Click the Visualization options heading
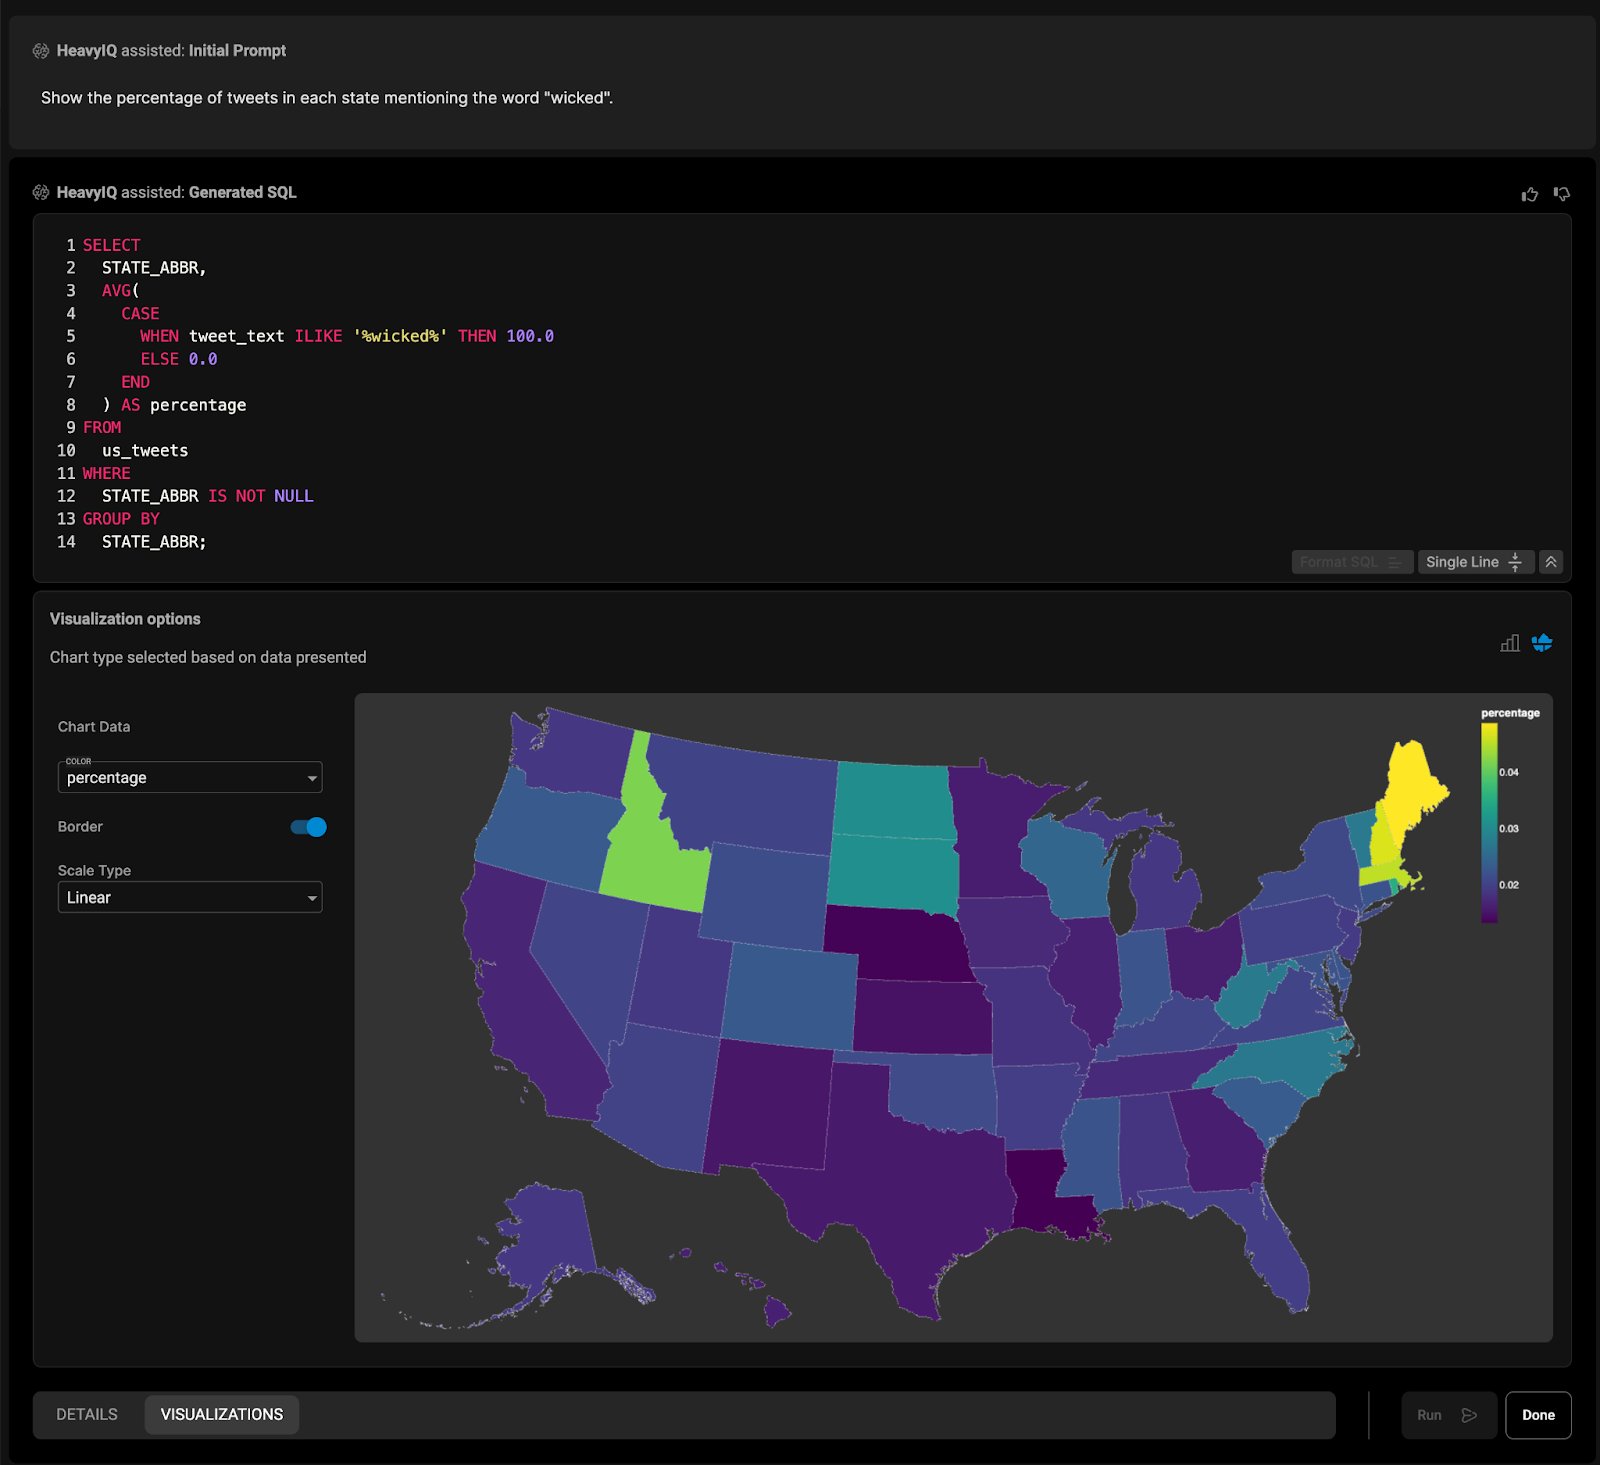 (x=125, y=619)
